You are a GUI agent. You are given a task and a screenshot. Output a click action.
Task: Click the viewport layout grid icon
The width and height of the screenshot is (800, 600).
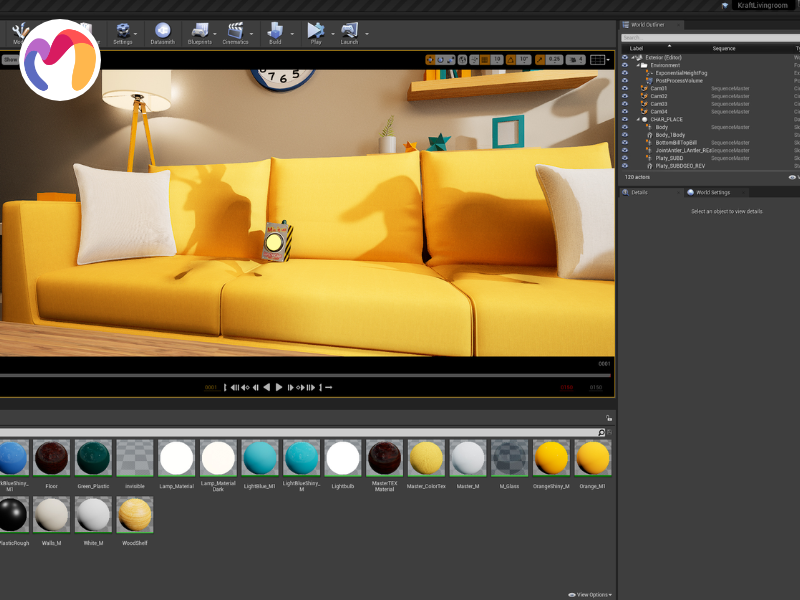598,60
